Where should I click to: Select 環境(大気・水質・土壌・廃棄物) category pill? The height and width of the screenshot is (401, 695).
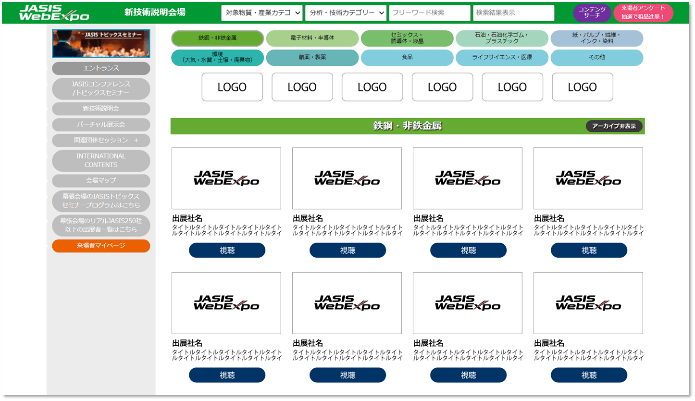pos(217,58)
